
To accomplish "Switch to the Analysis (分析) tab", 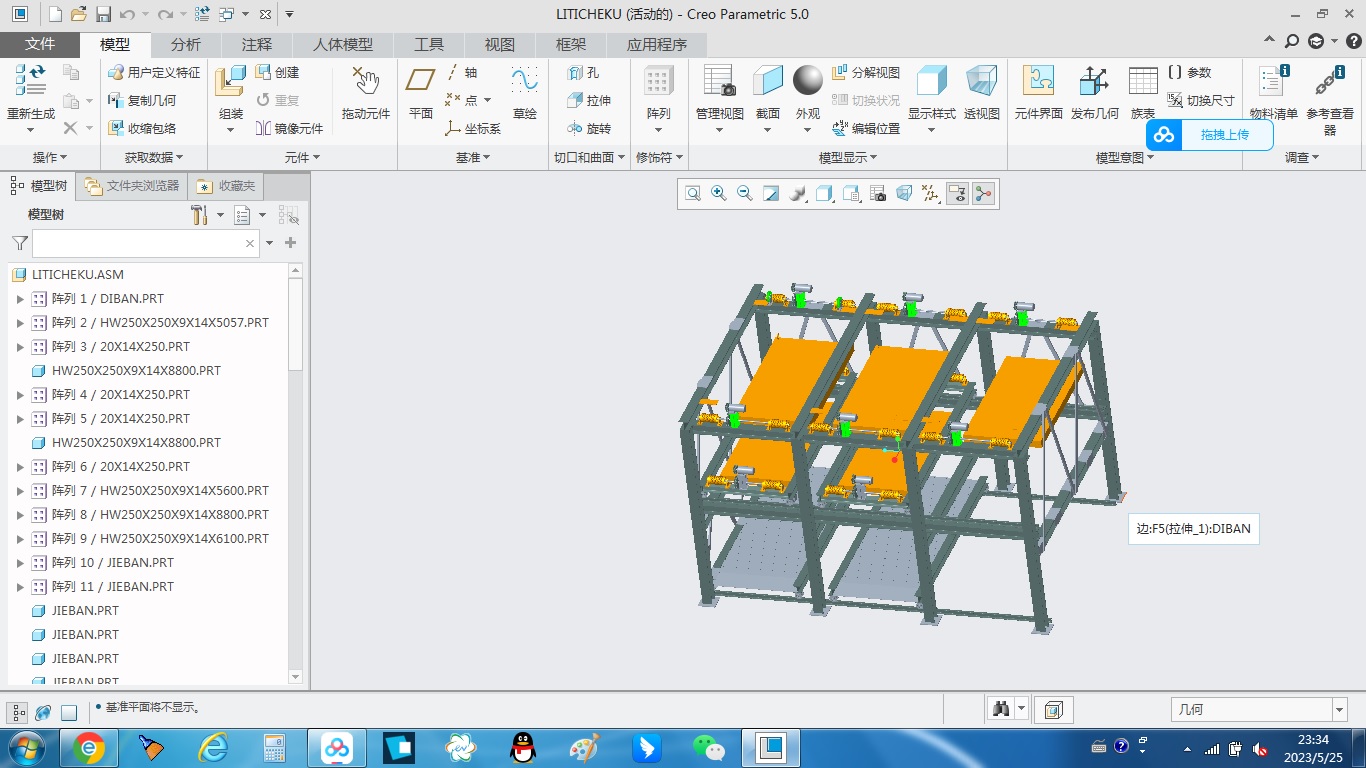I will point(186,44).
